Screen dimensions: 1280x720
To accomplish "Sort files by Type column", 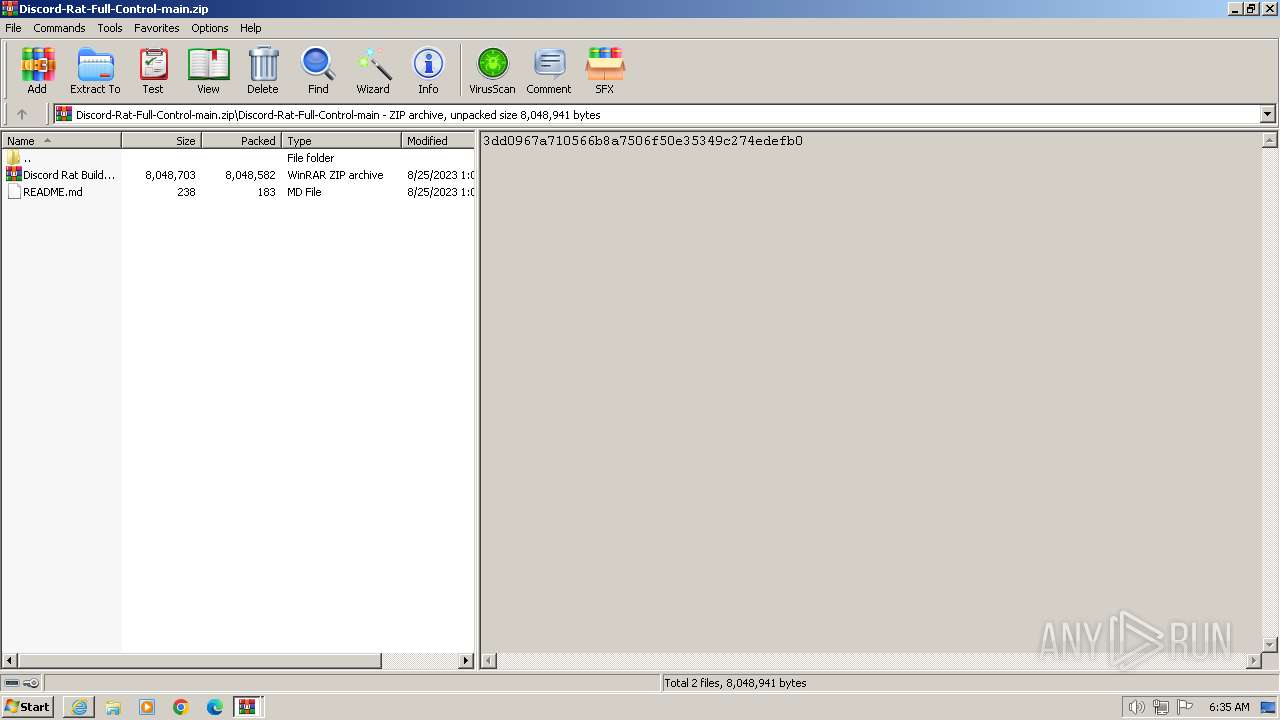I will pos(341,141).
